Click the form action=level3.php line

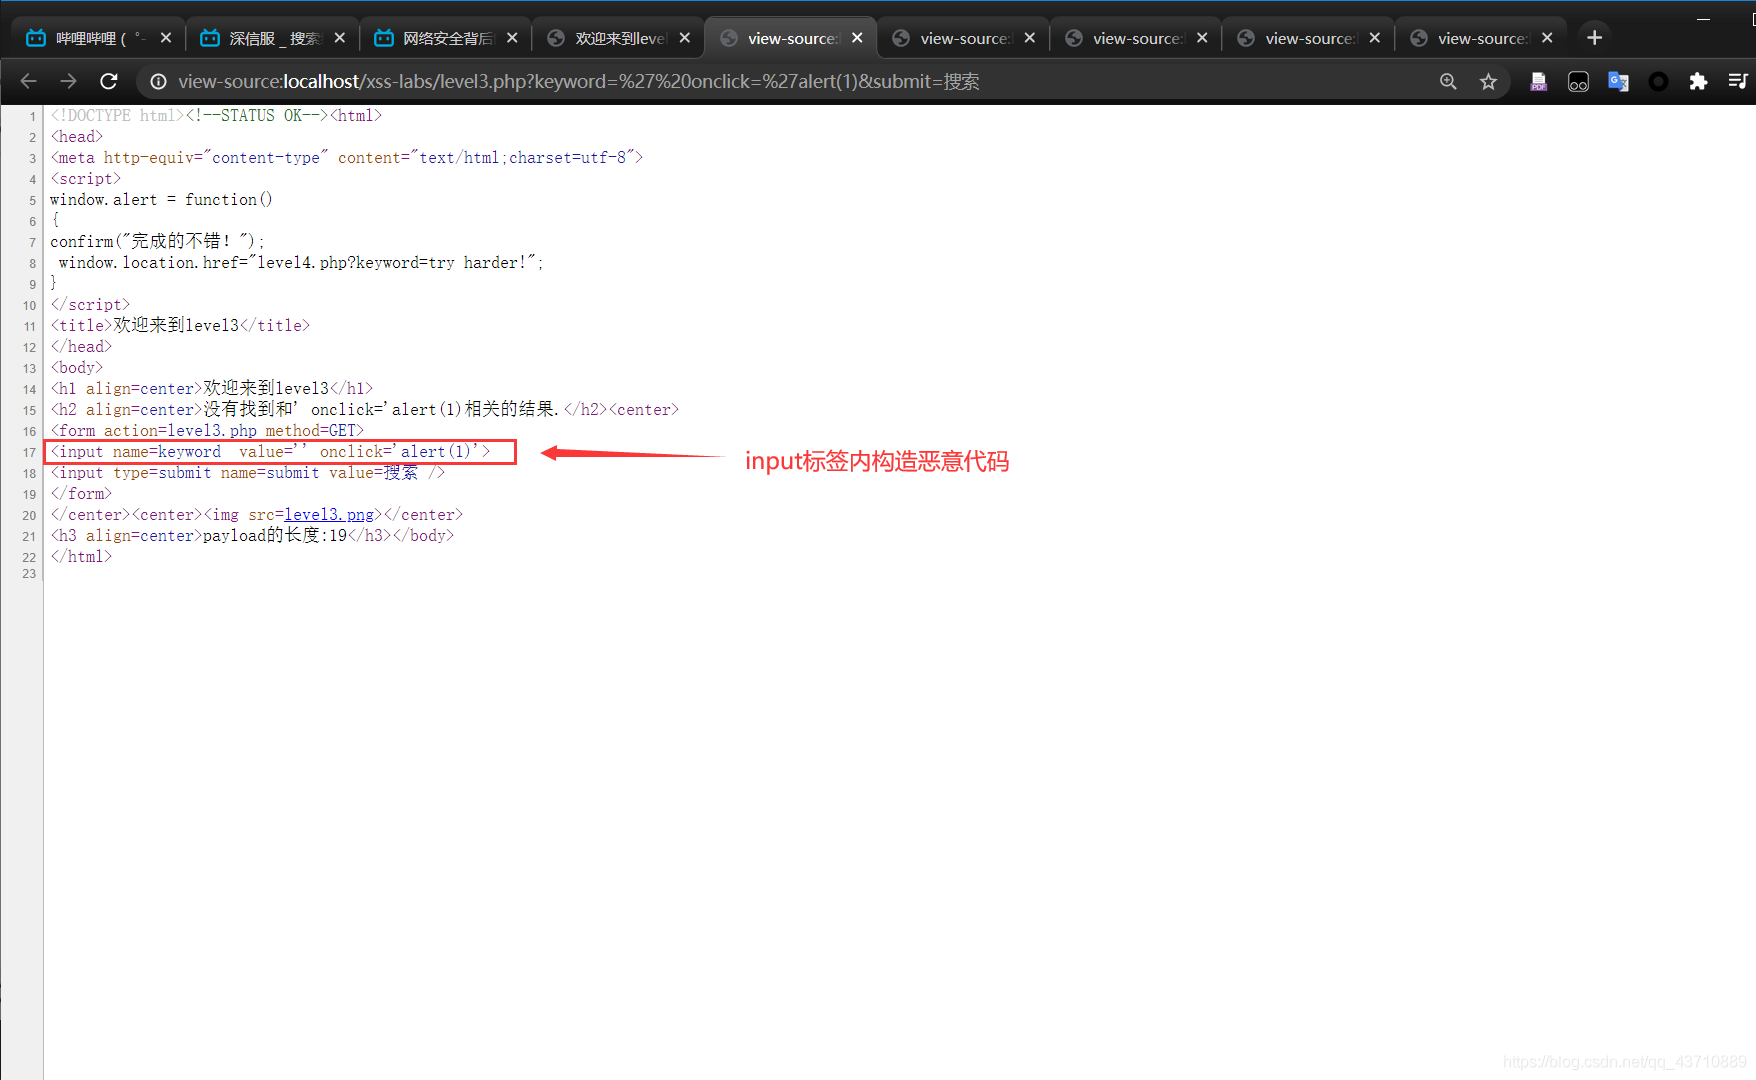point(207,431)
